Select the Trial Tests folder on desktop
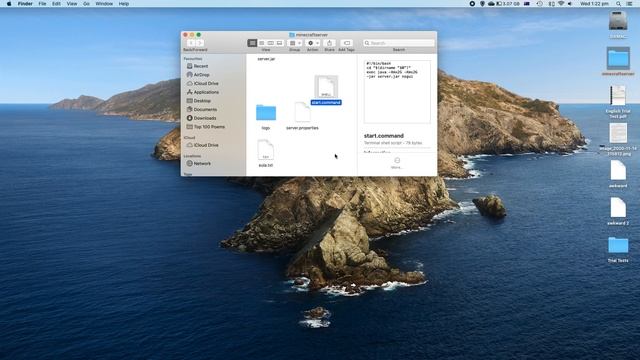 point(618,245)
